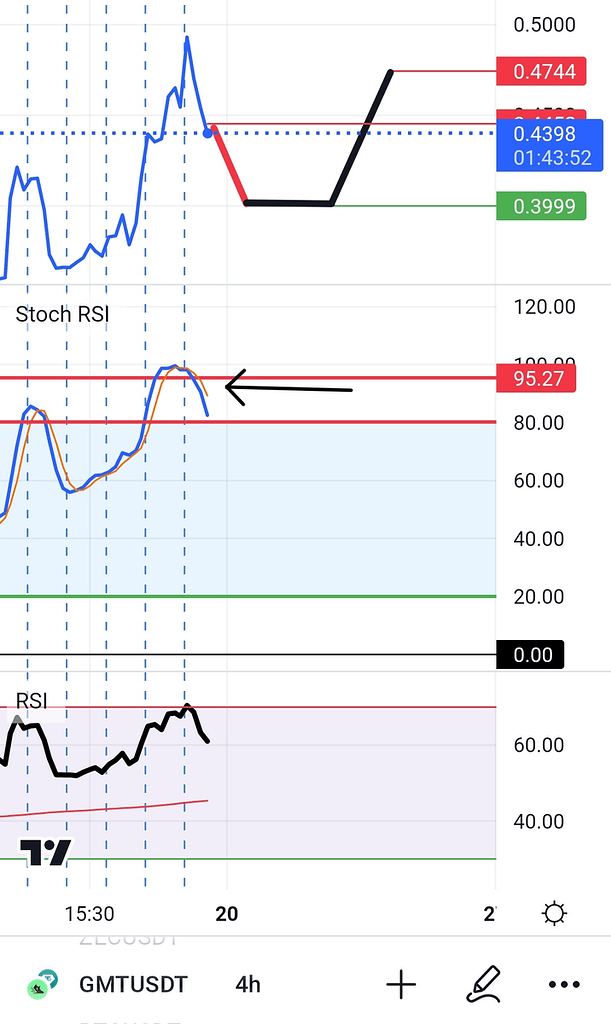This screenshot has width=611, height=1024.
Task: Tap the GMTUSDT coin logo icon
Action: point(41,984)
